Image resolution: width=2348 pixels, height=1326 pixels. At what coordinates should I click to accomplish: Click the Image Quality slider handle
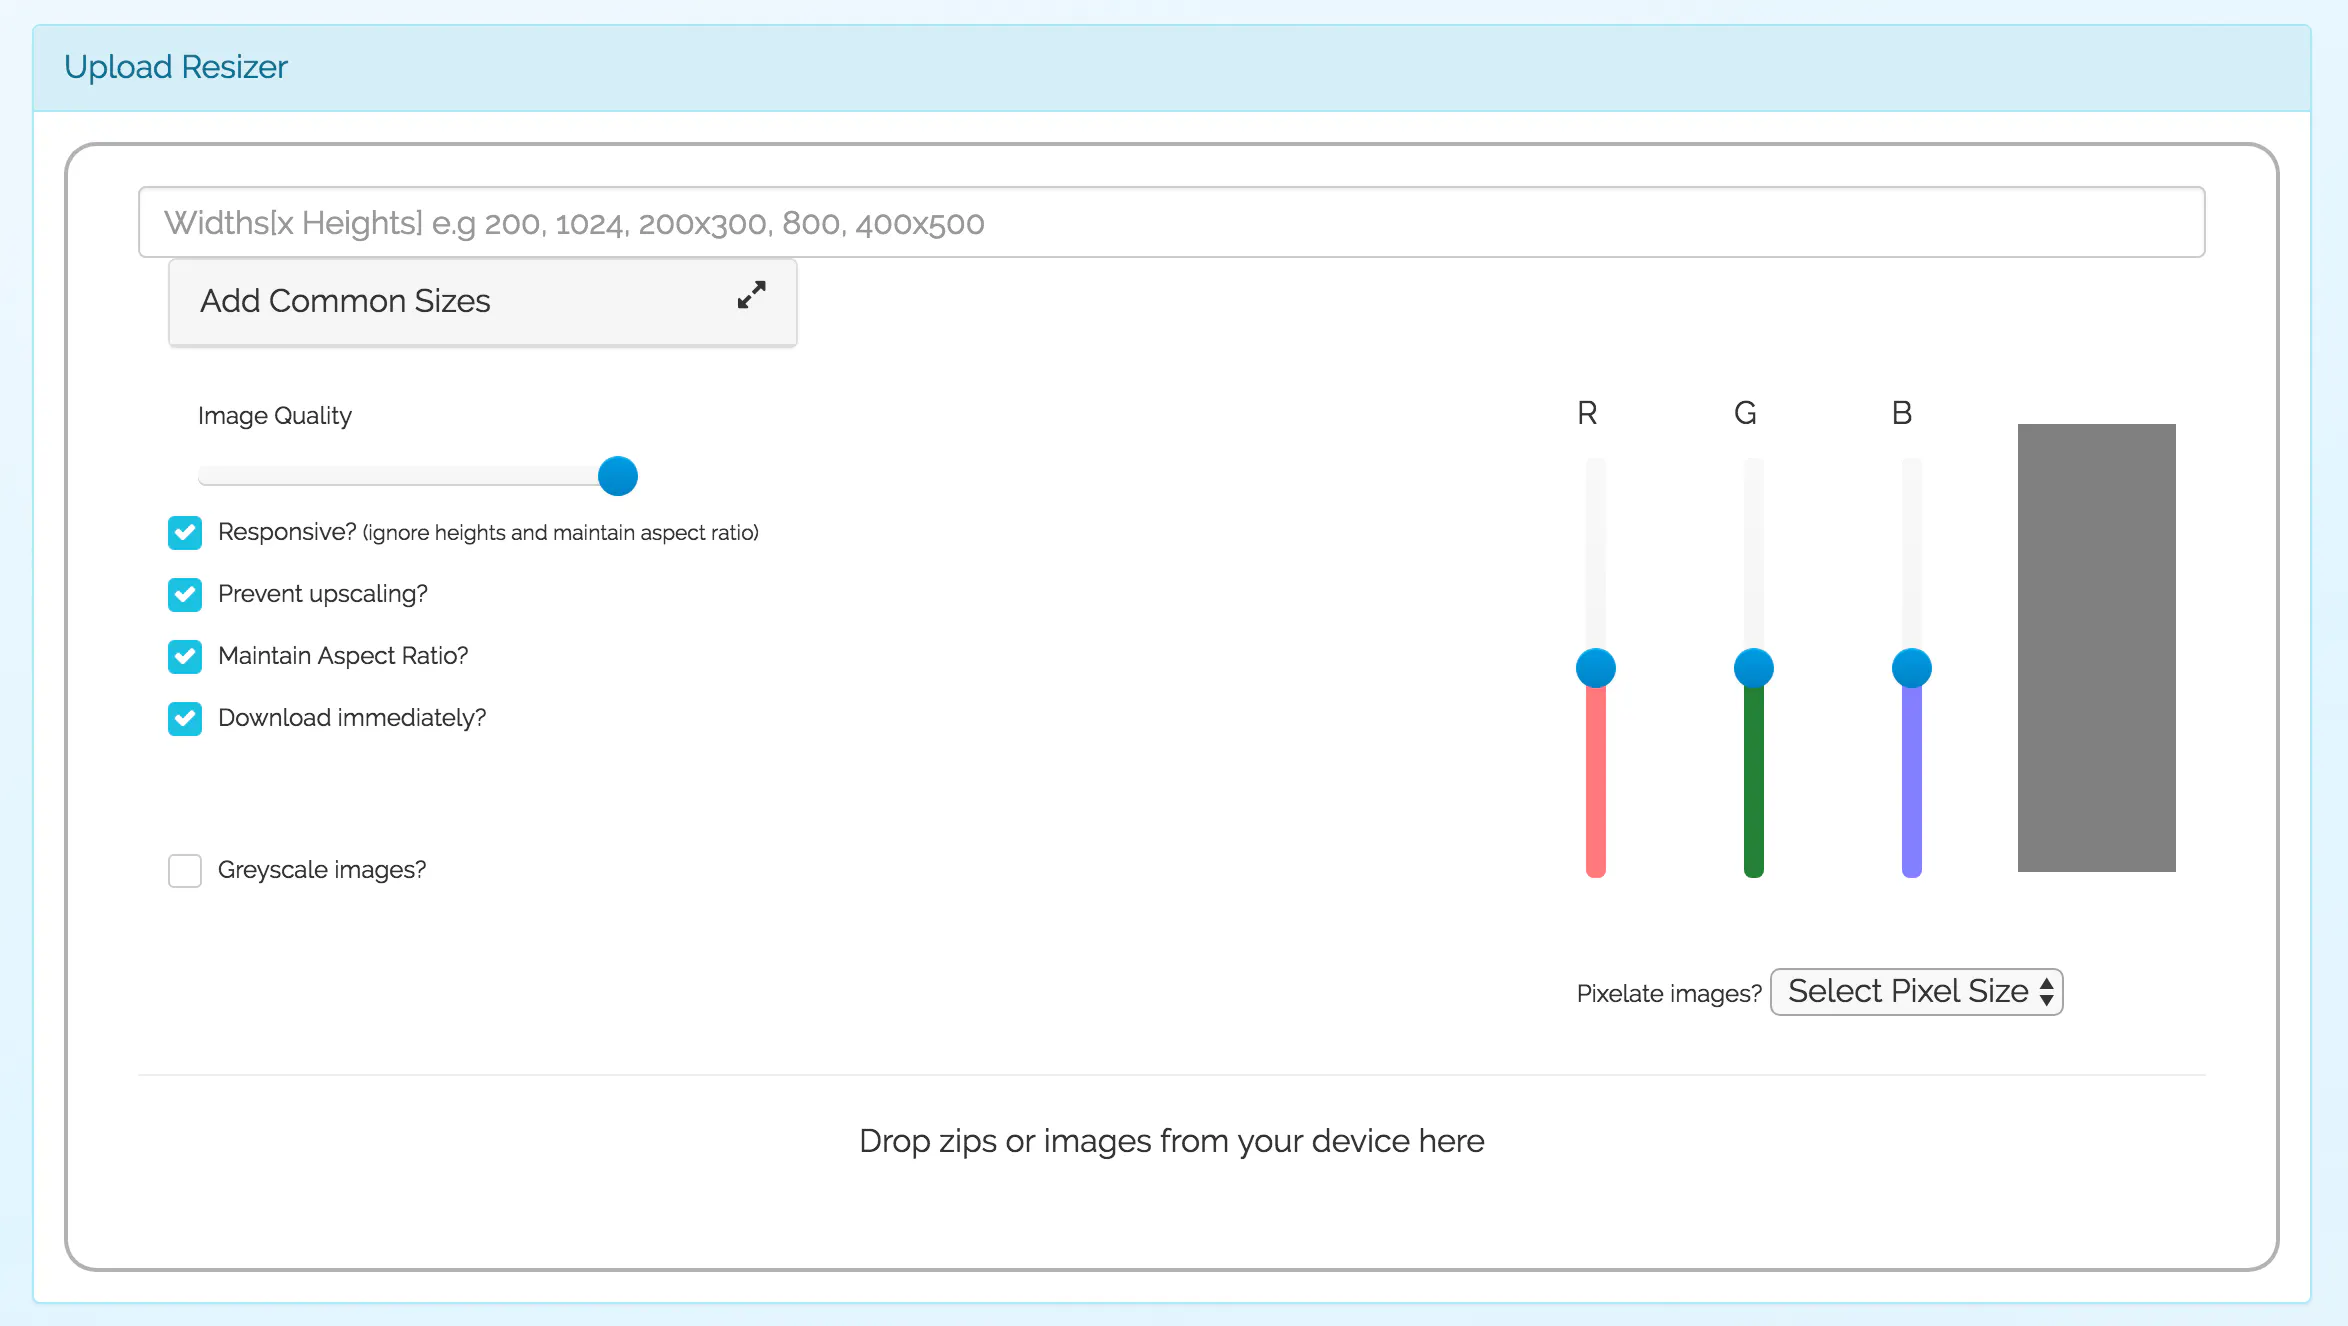[618, 476]
